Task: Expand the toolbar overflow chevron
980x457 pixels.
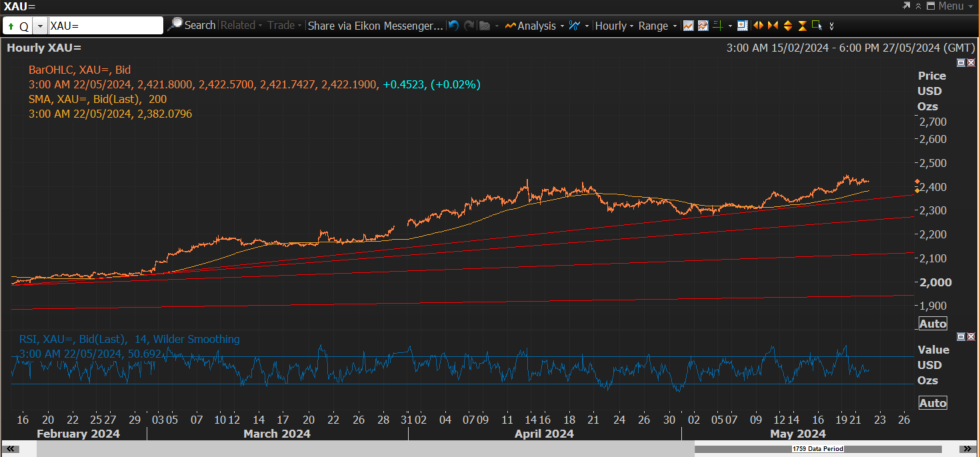Action: coord(831,26)
